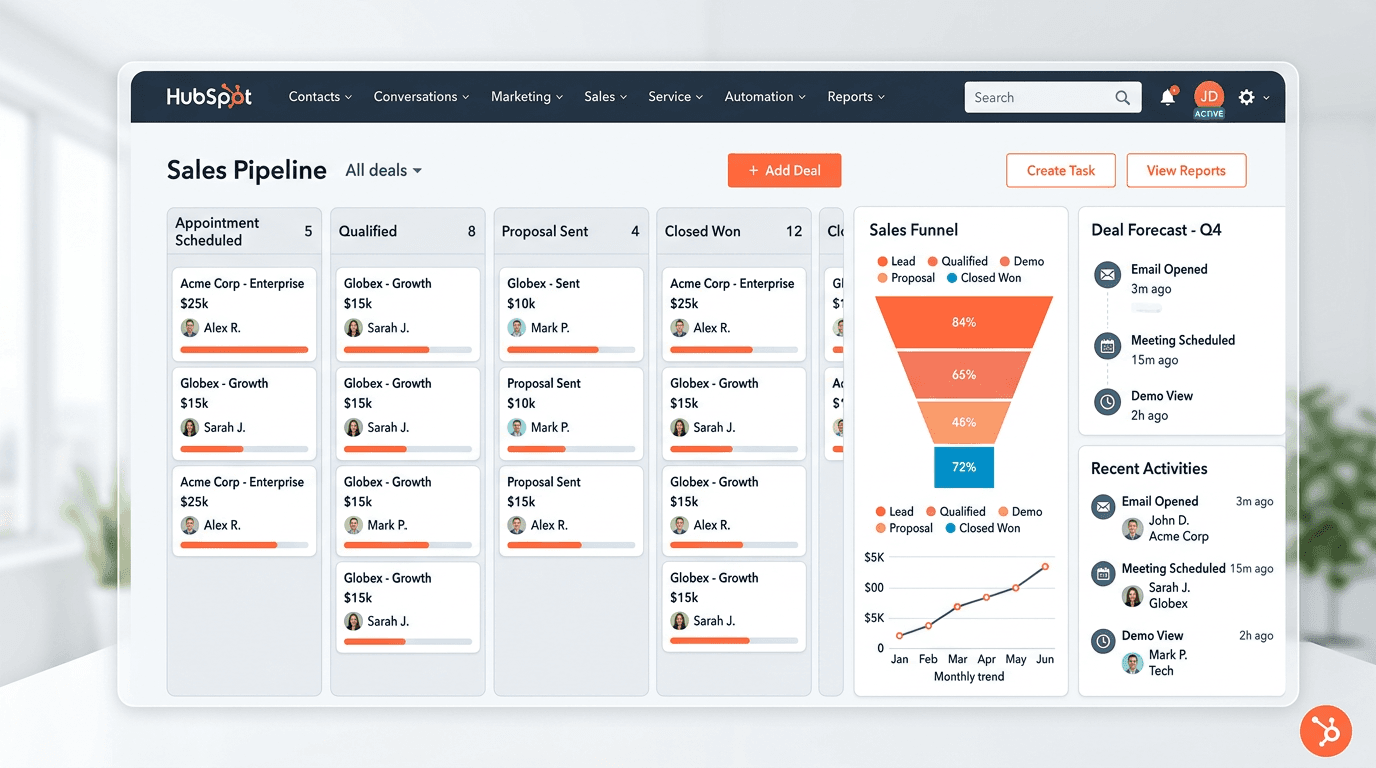Click Sarah J.'s avatar in Recent Activities
Image resolution: width=1376 pixels, height=768 pixels.
click(1133, 596)
